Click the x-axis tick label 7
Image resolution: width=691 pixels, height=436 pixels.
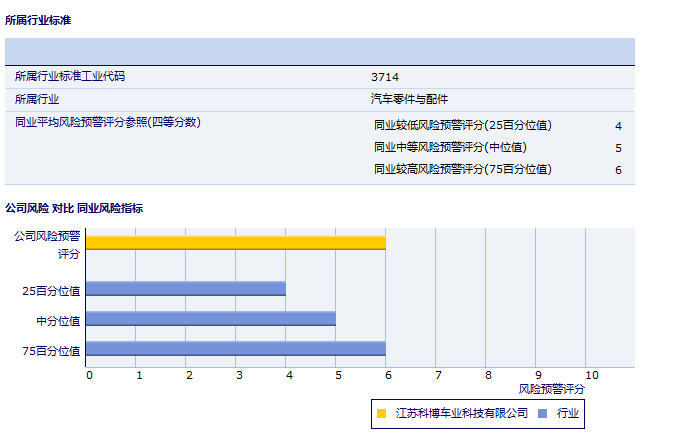438,376
